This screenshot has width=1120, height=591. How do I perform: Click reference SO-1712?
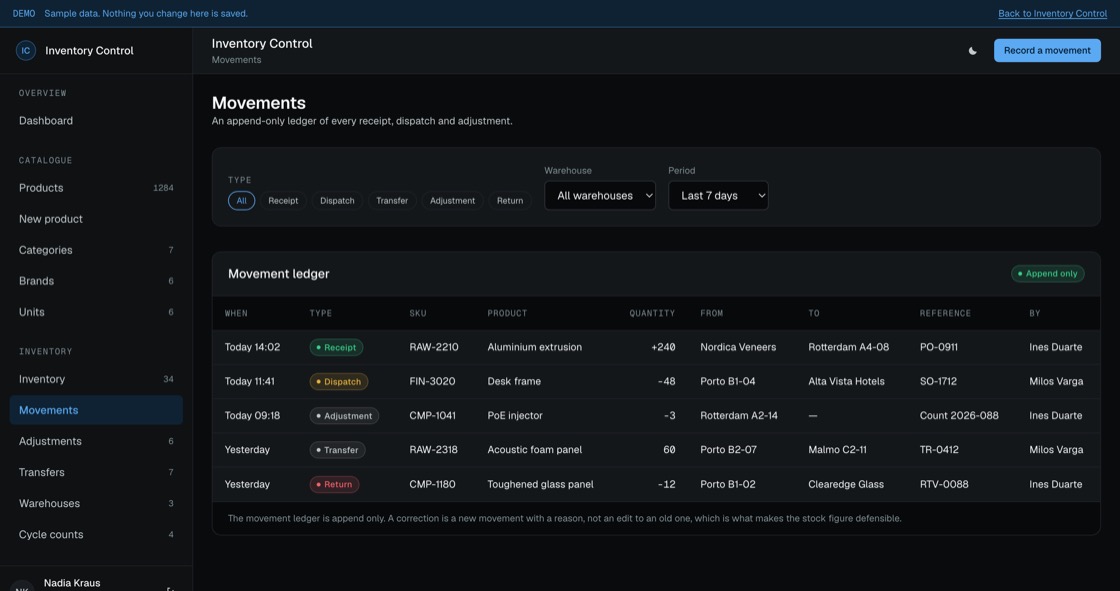tap(938, 382)
